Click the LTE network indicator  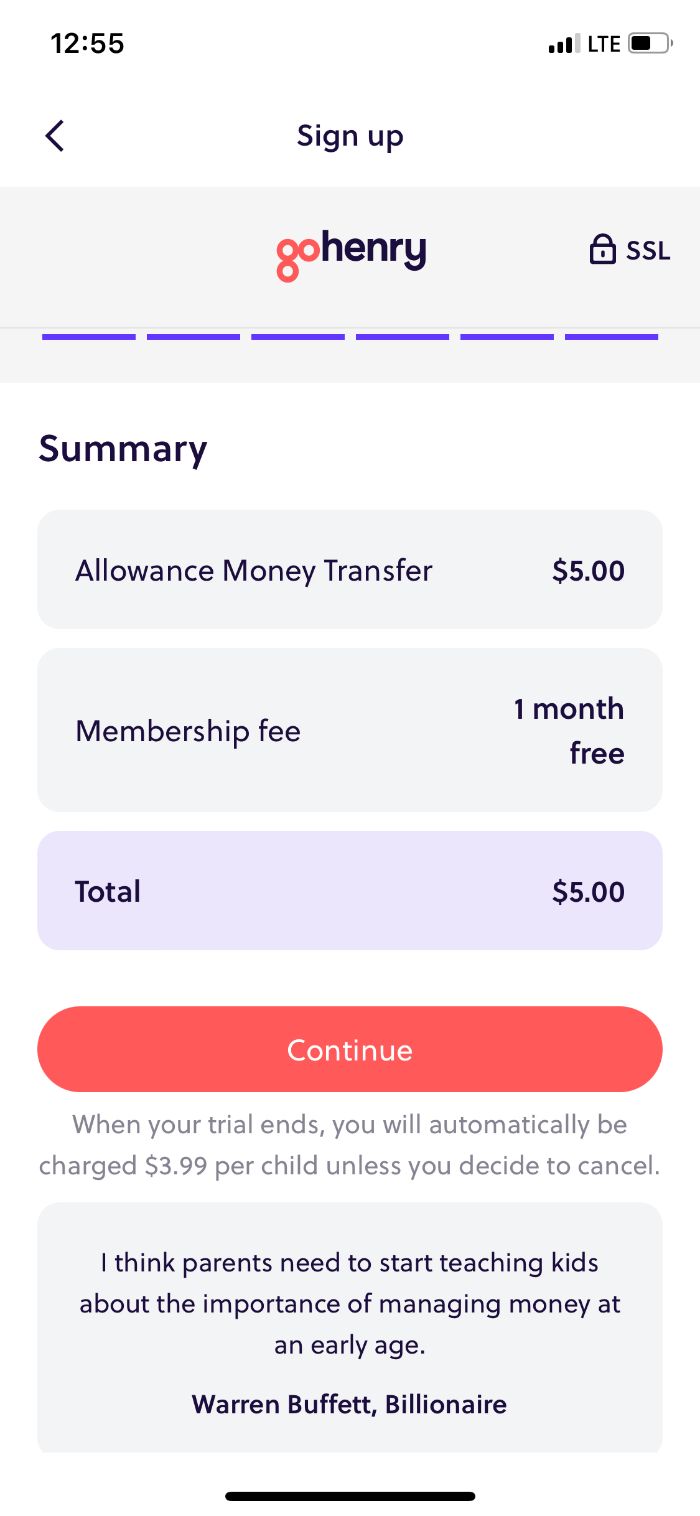(604, 43)
